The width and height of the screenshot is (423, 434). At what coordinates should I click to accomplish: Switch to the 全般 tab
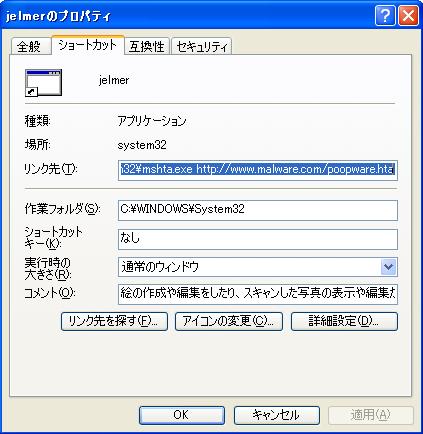(x=29, y=46)
